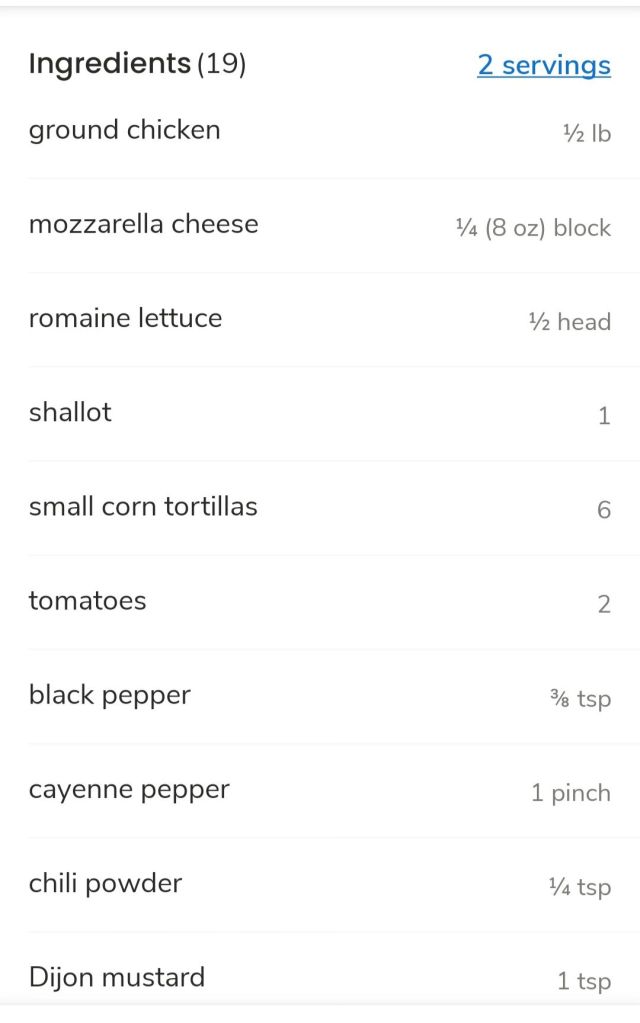Select the chili powder item
This screenshot has width=640, height=1023.
pos(106,883)
